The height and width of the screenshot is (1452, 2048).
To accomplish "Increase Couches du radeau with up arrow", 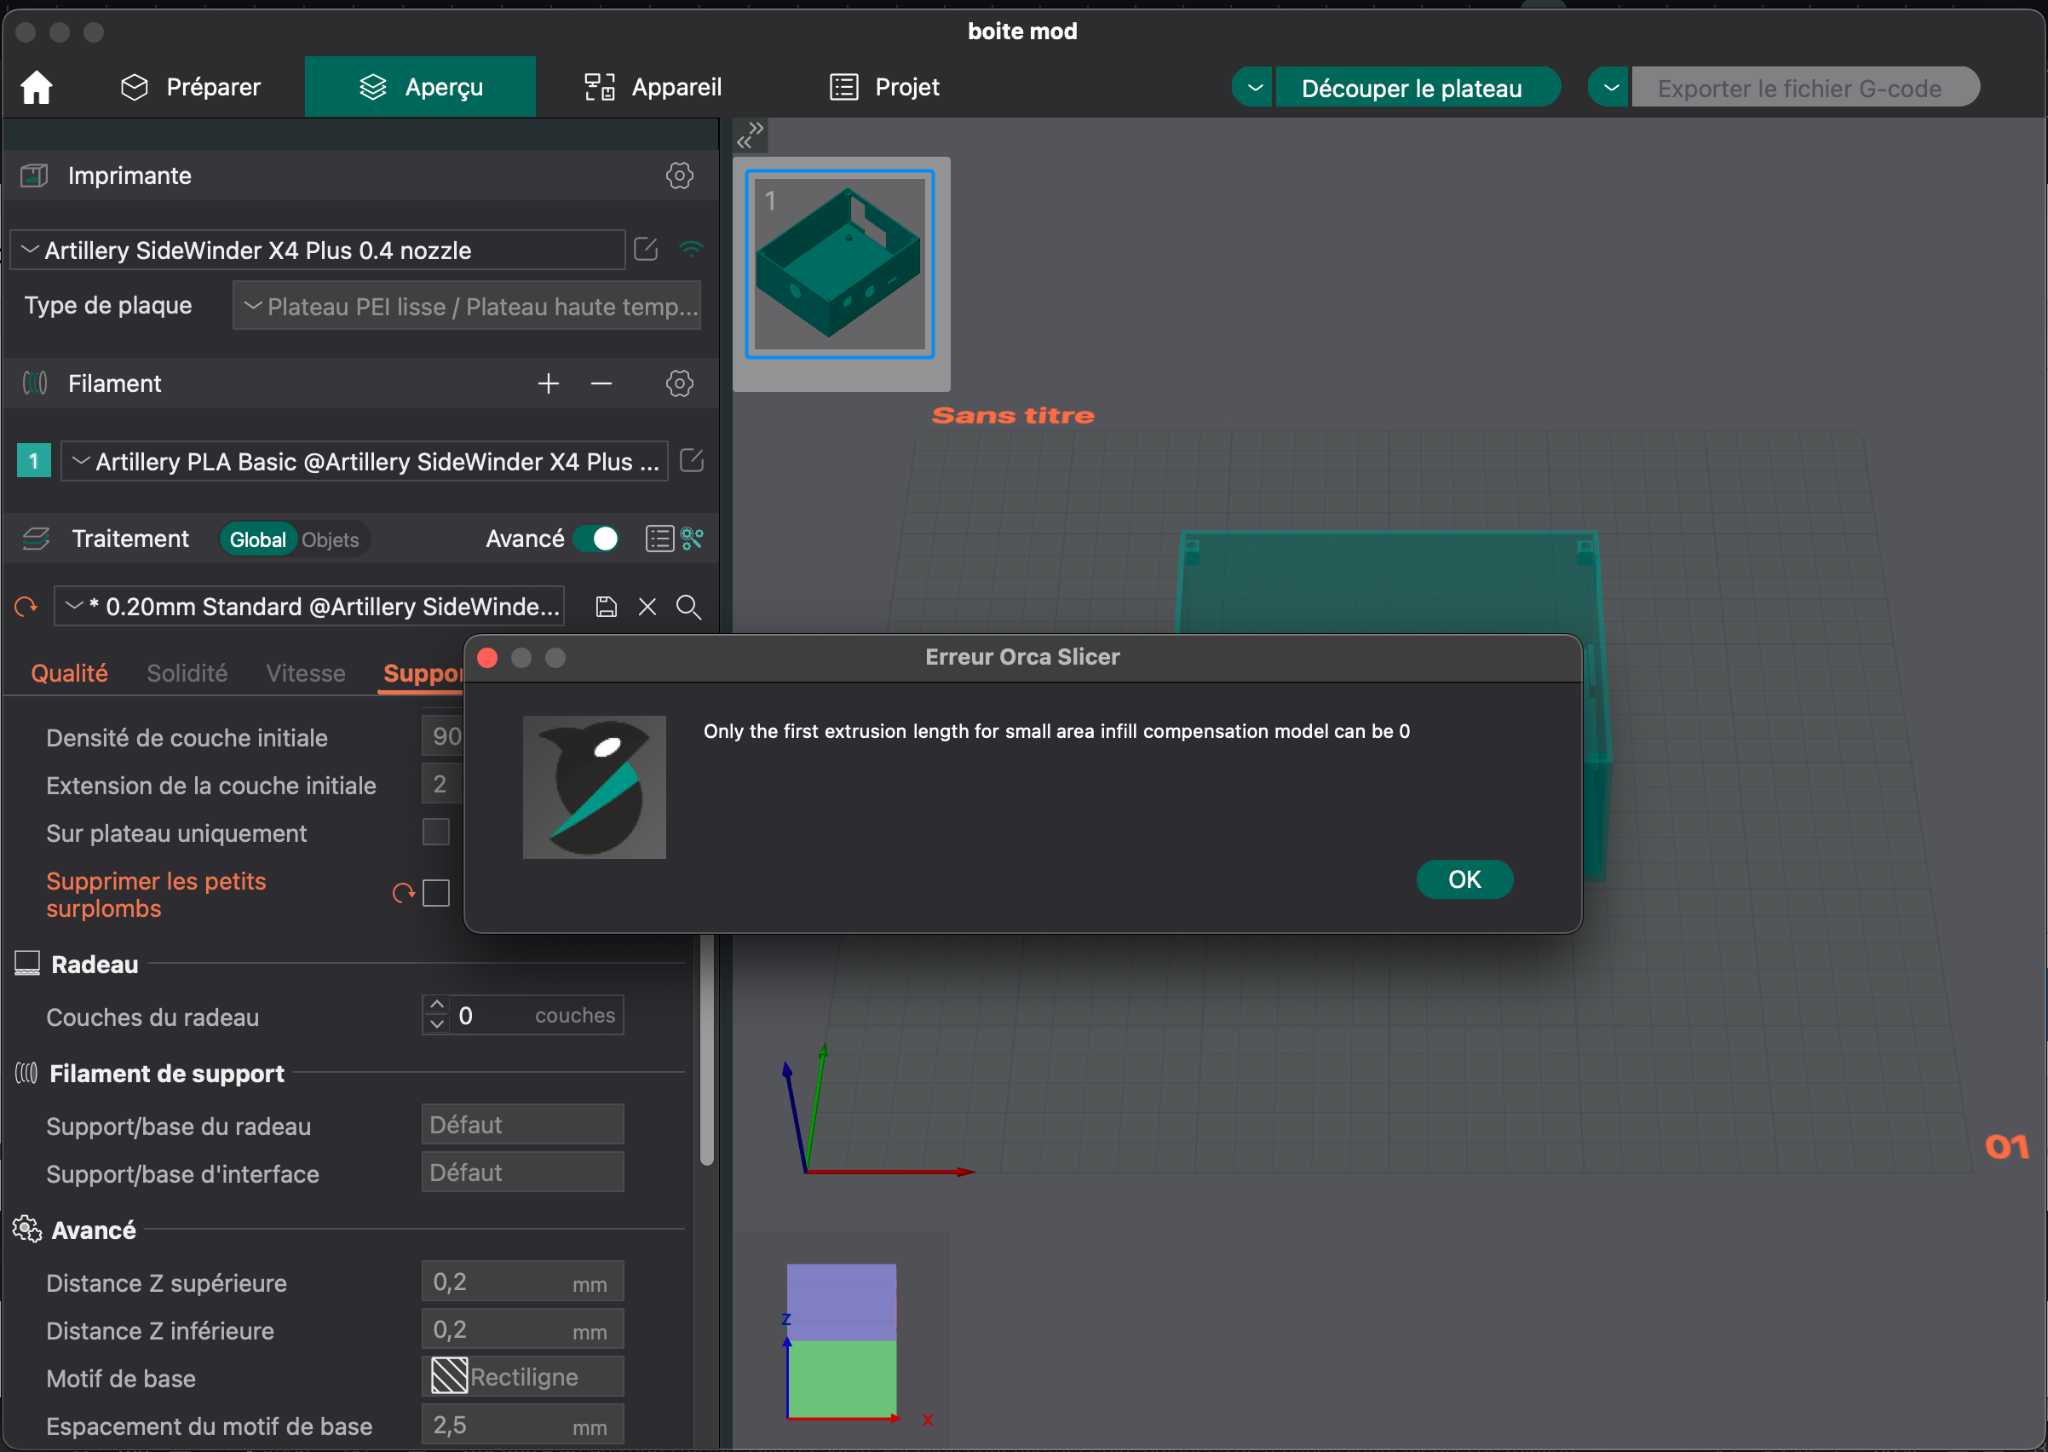I will pyautogui.click(x=436, y=1005).
